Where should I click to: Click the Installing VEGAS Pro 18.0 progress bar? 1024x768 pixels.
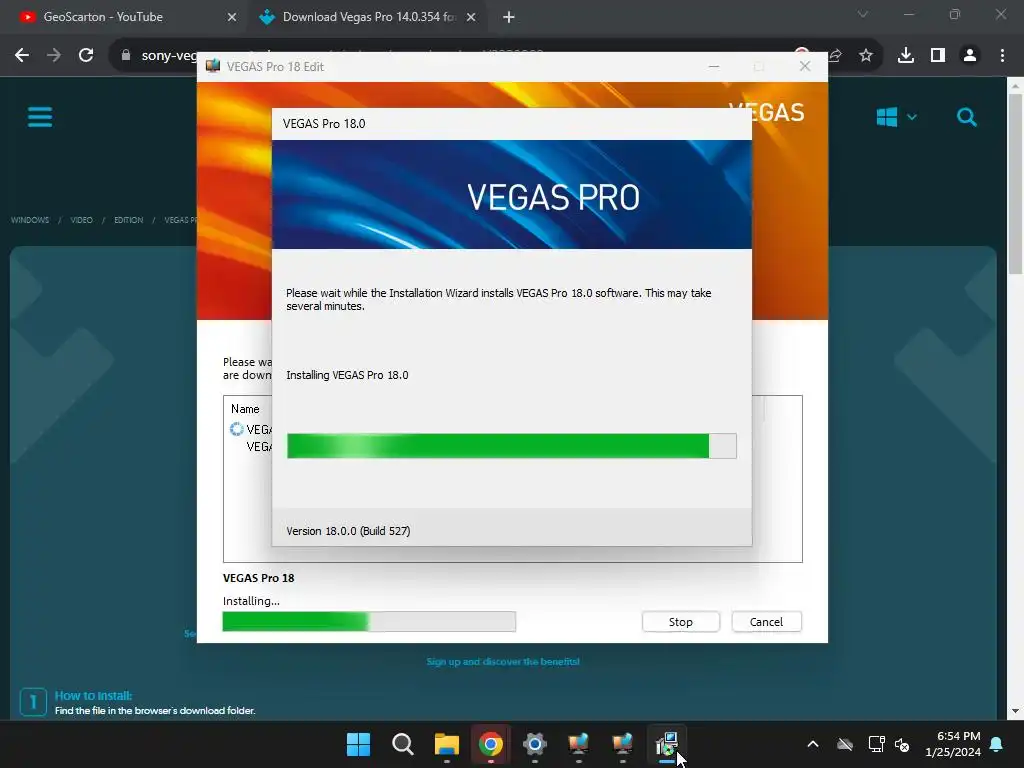511,446
